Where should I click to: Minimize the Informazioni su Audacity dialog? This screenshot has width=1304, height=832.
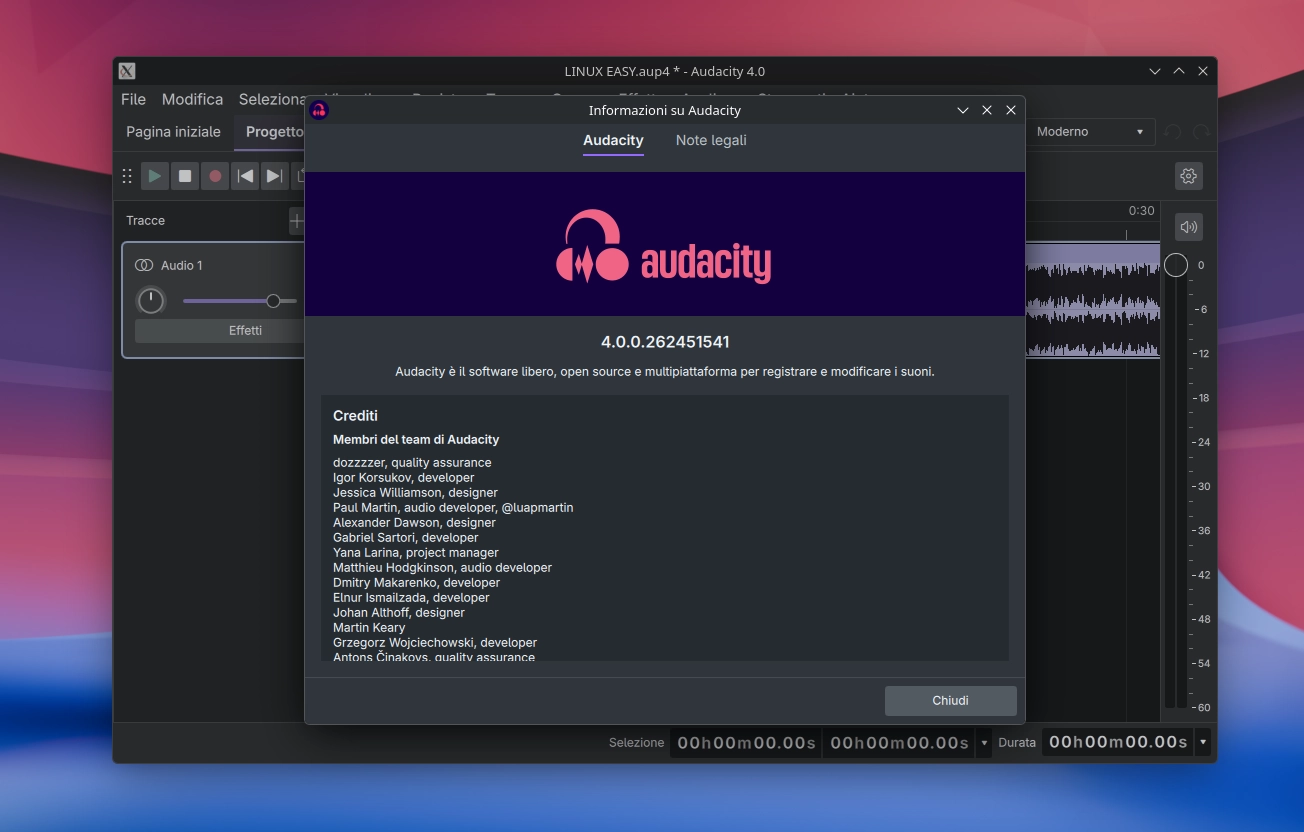963,110
